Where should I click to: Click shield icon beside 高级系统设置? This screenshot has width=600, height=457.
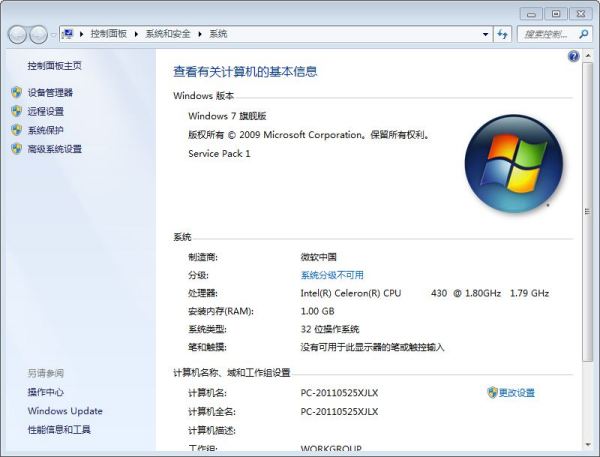pyautogui.click(x=16, y=149)
